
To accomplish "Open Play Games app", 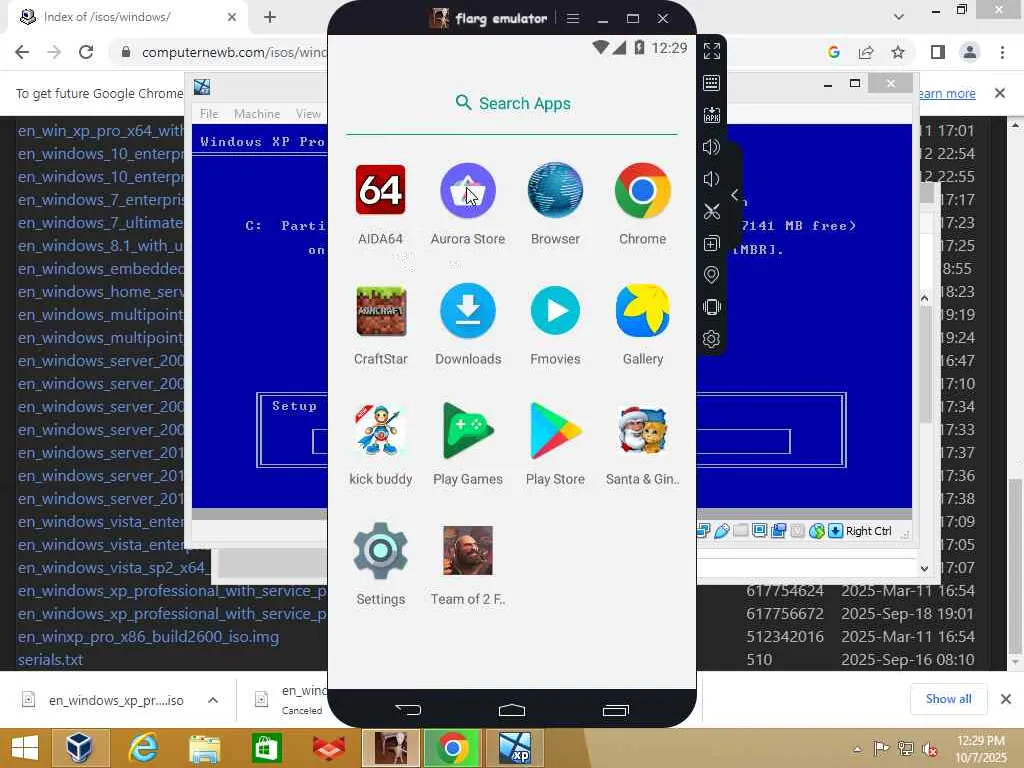I will click(468, 431).
